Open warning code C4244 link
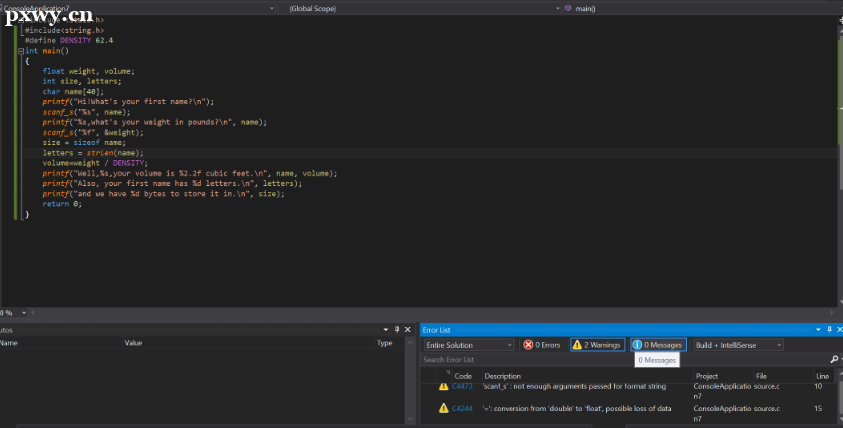843x428 pixels. click(462, 408)
